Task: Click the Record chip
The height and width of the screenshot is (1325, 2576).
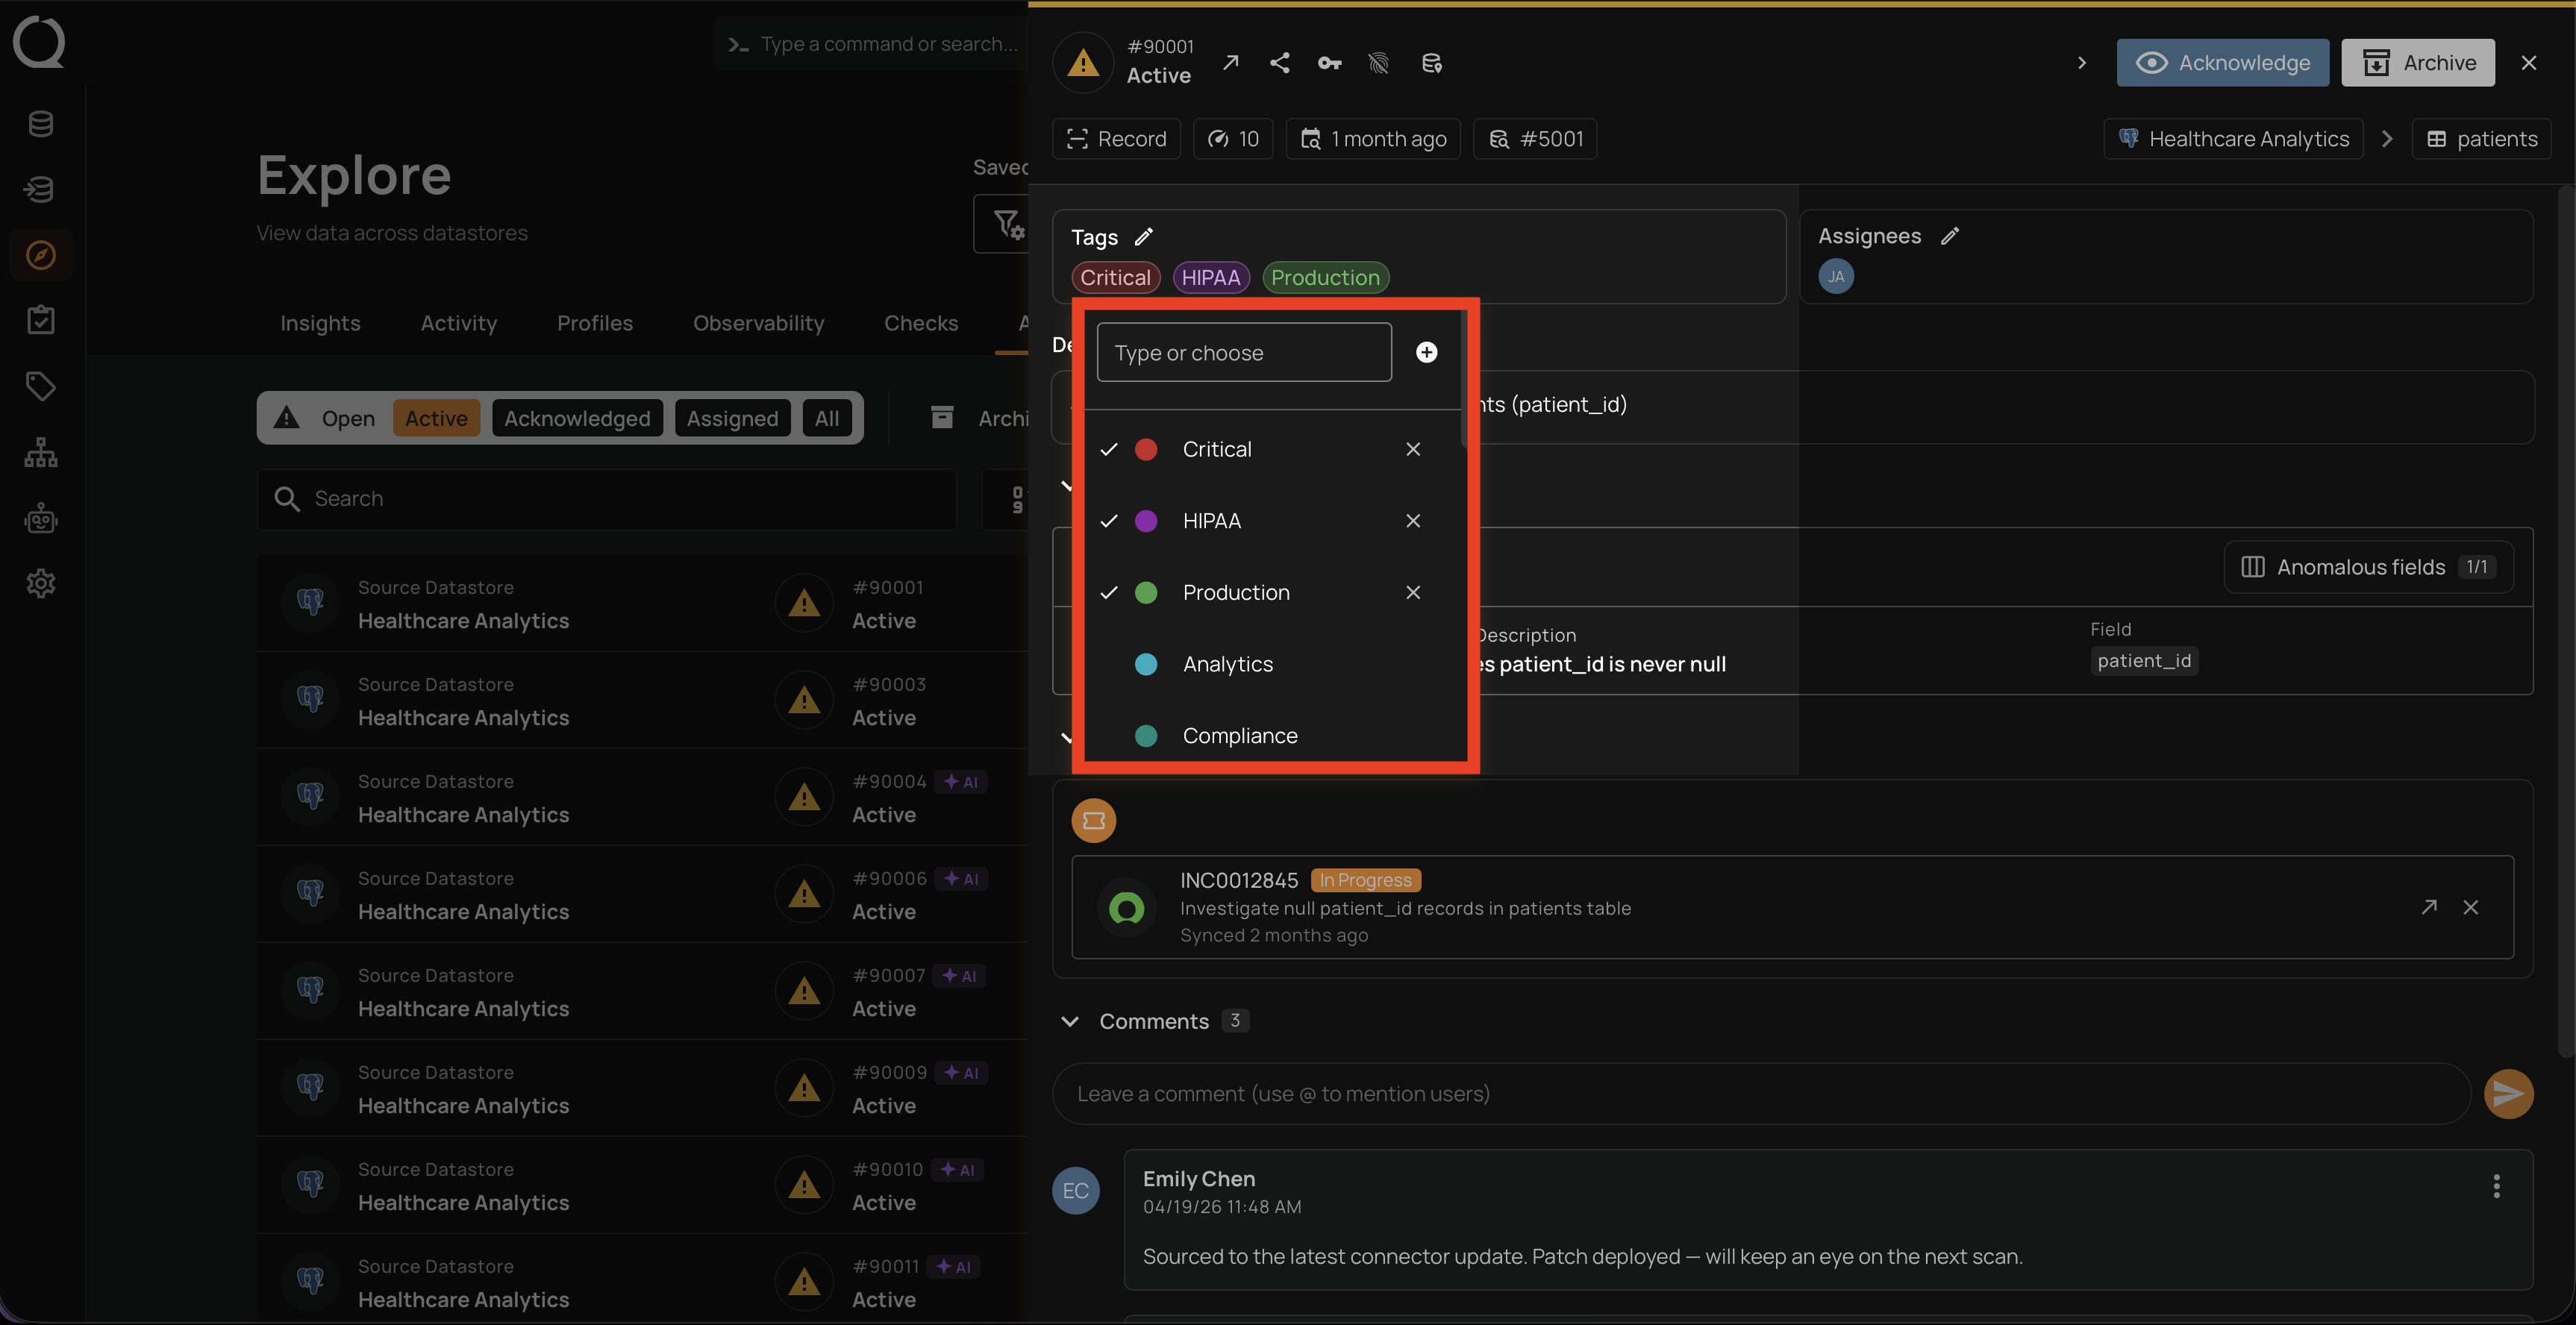Action: click(1116, 139)
